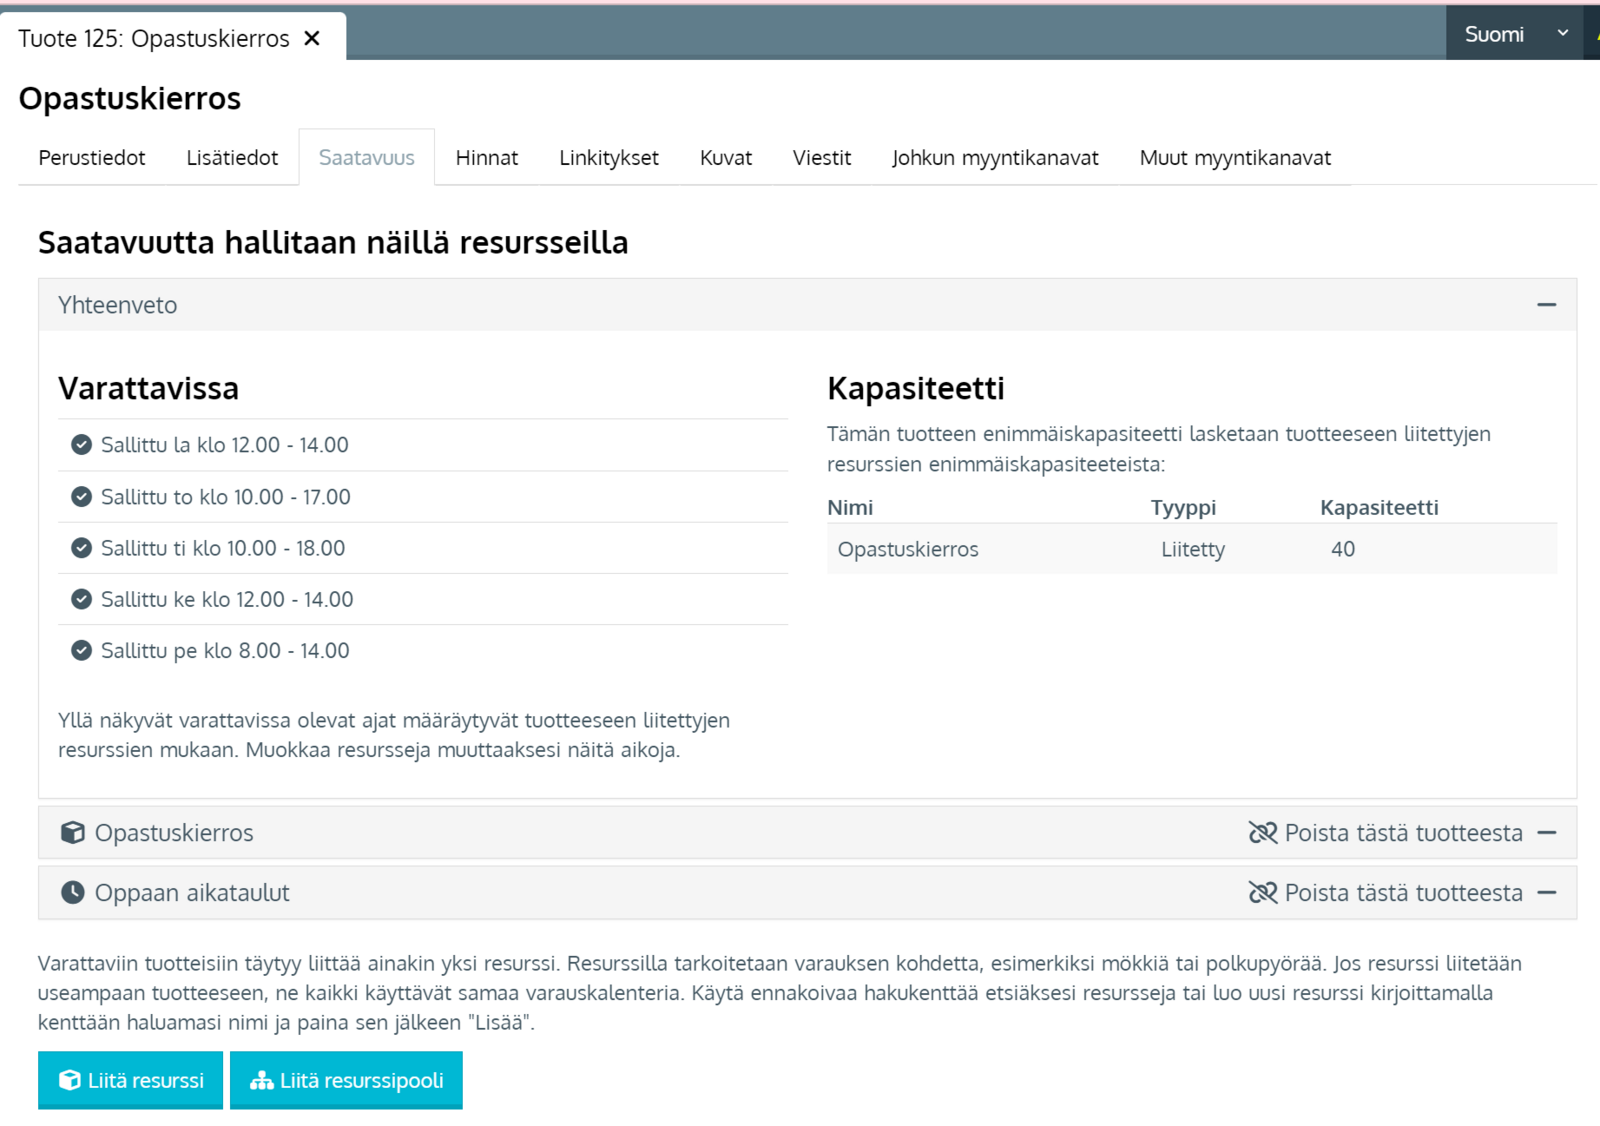Image resolution: width=1600 pixels, height=1126 pixels.
Task: Click unlink icon in Oppaan aikataulut row
Action: pyautogui.click(x=1263, y=893)
